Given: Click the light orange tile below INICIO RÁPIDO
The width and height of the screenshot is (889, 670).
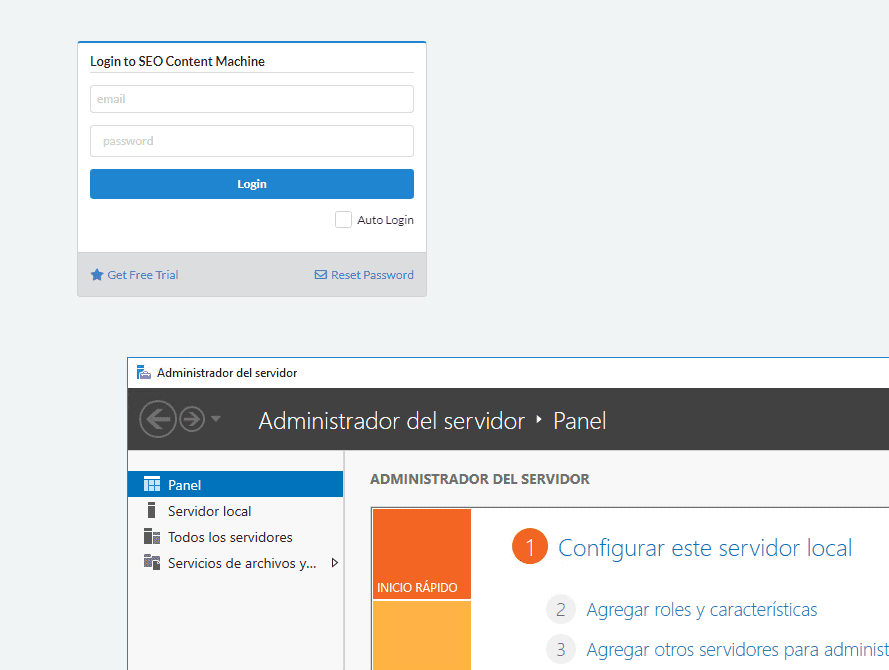Looking at the screenshot, I should click(x=422, y=635).
